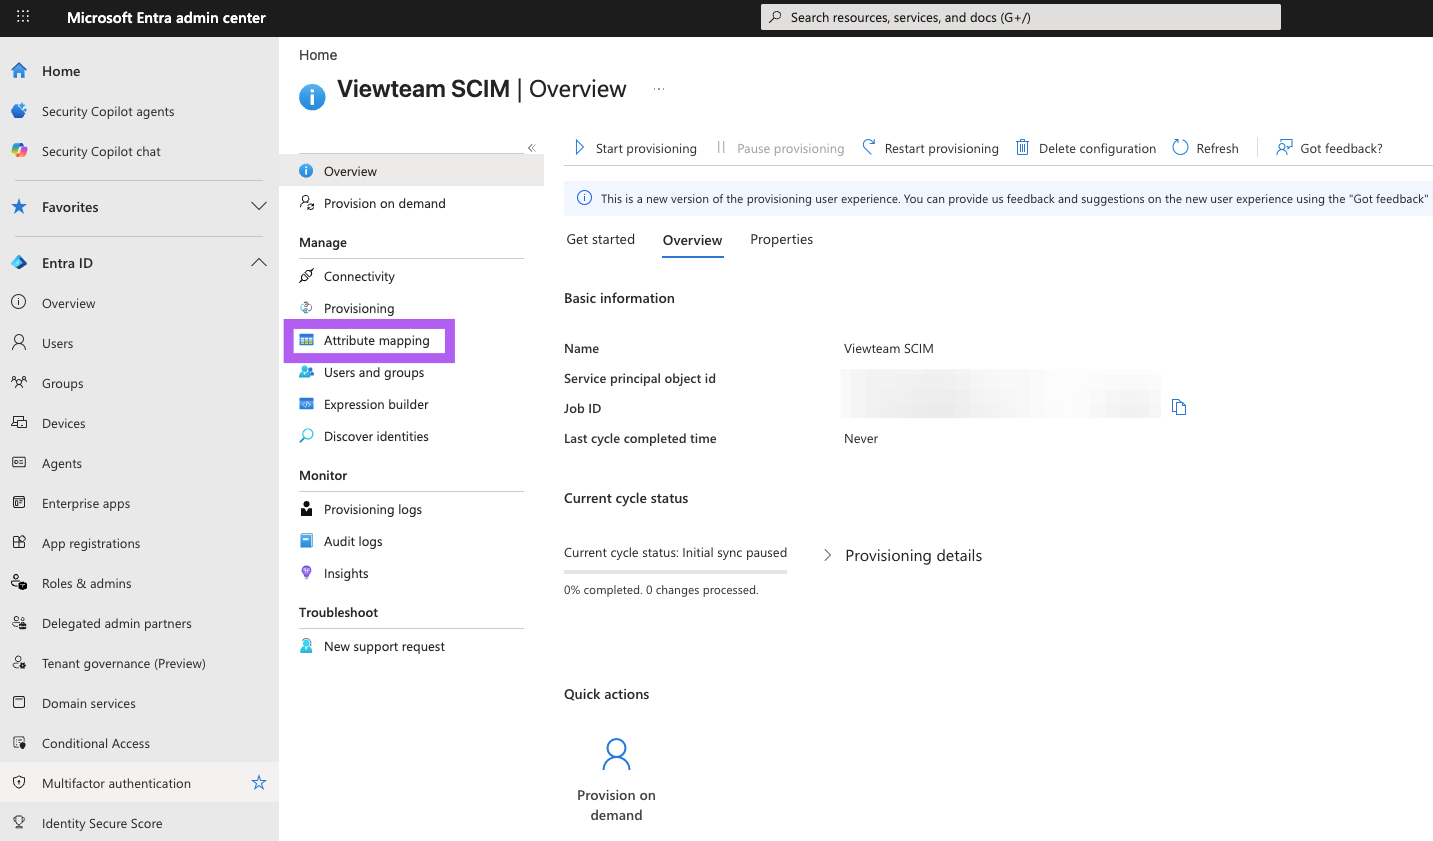Toggle favorite star for Multifactor authentication
The width and height of the screenshot is (1433, 841).
point(259,783)
